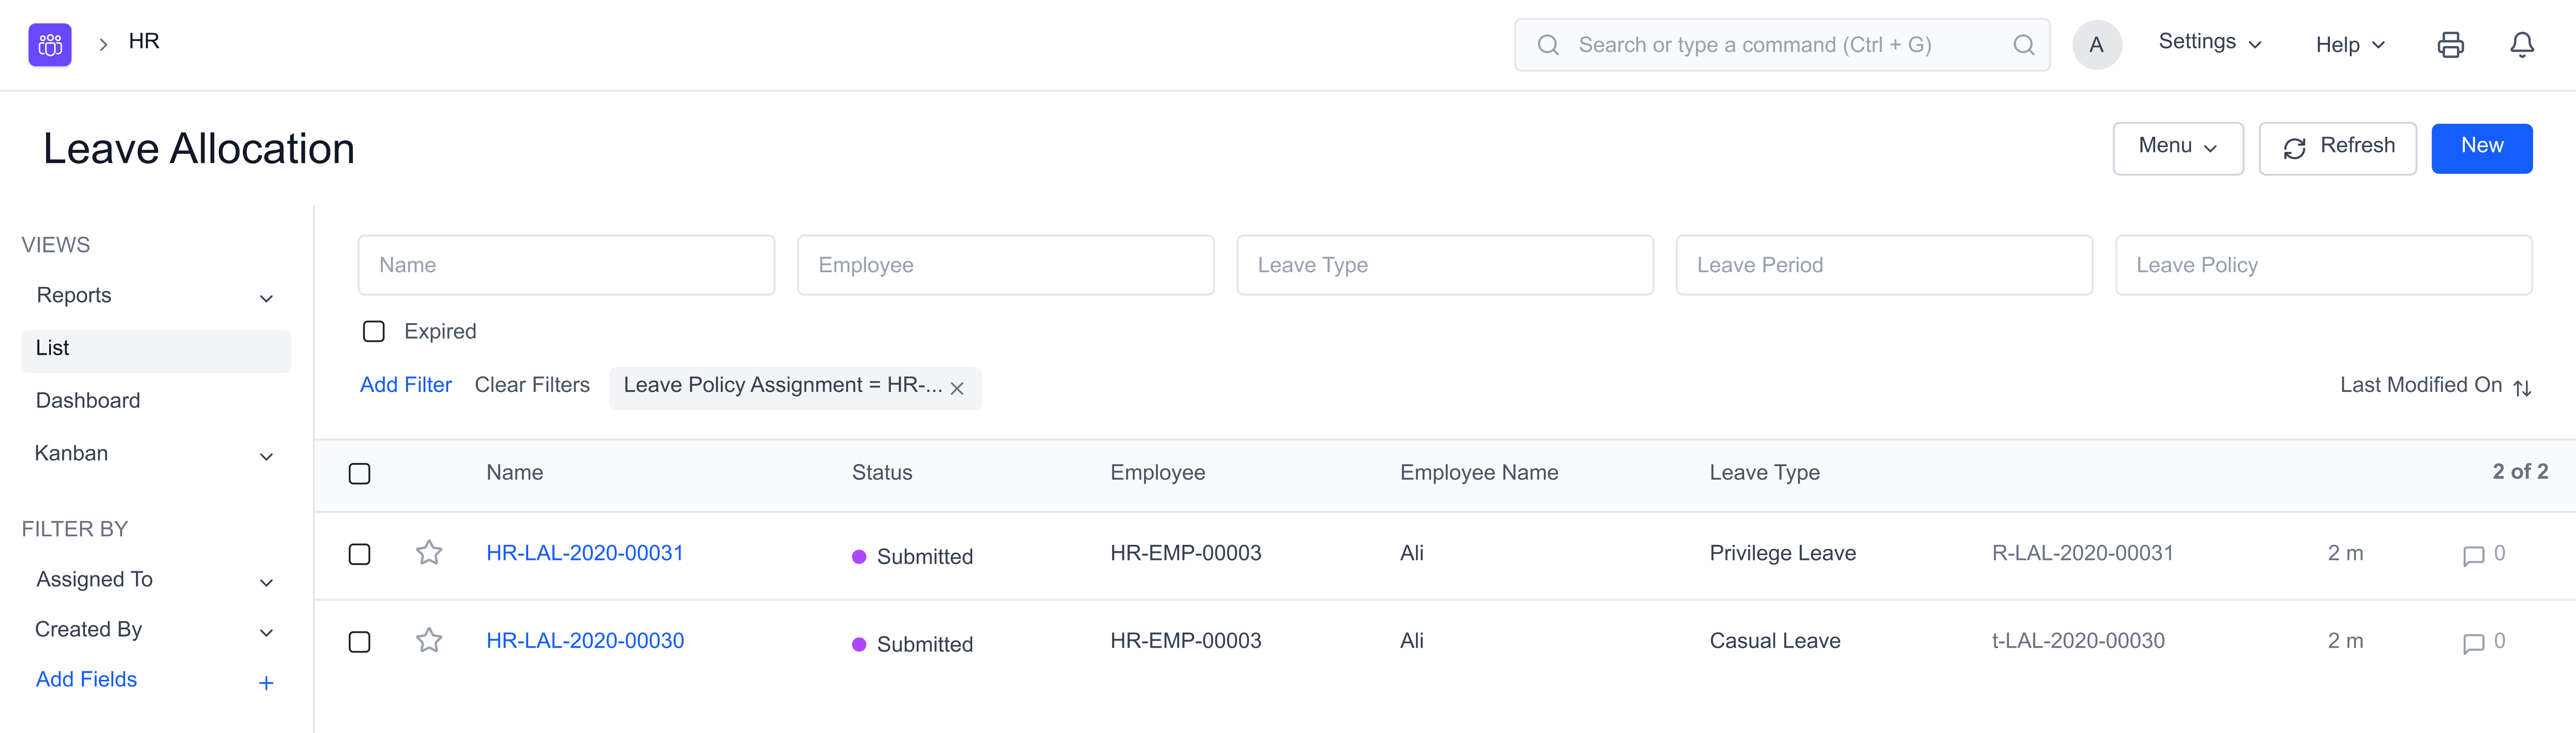
Task: Toggle sort order arrows
Action: click(x=2522, y=388)
